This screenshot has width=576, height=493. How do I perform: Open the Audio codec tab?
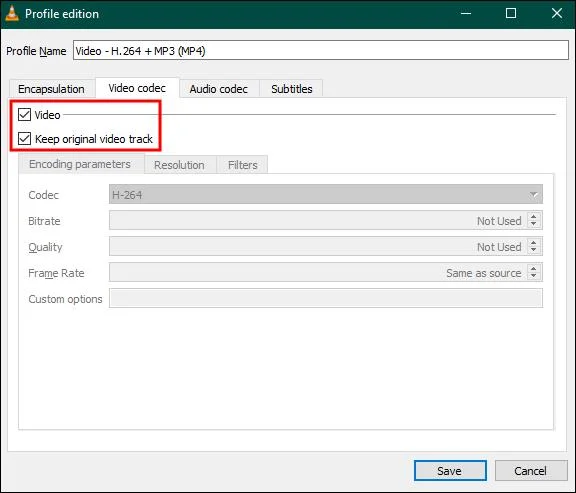tap(219, 89)
